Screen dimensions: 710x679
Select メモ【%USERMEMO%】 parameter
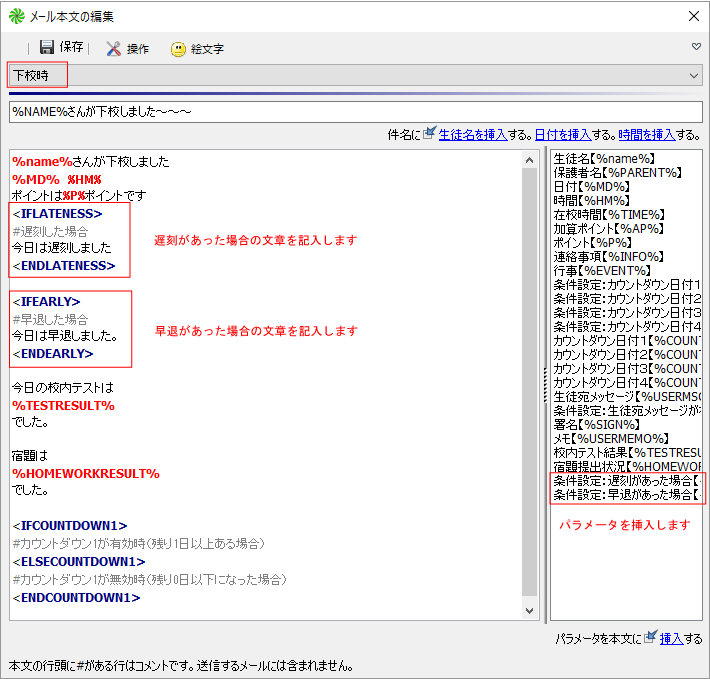tap(611, 439)
